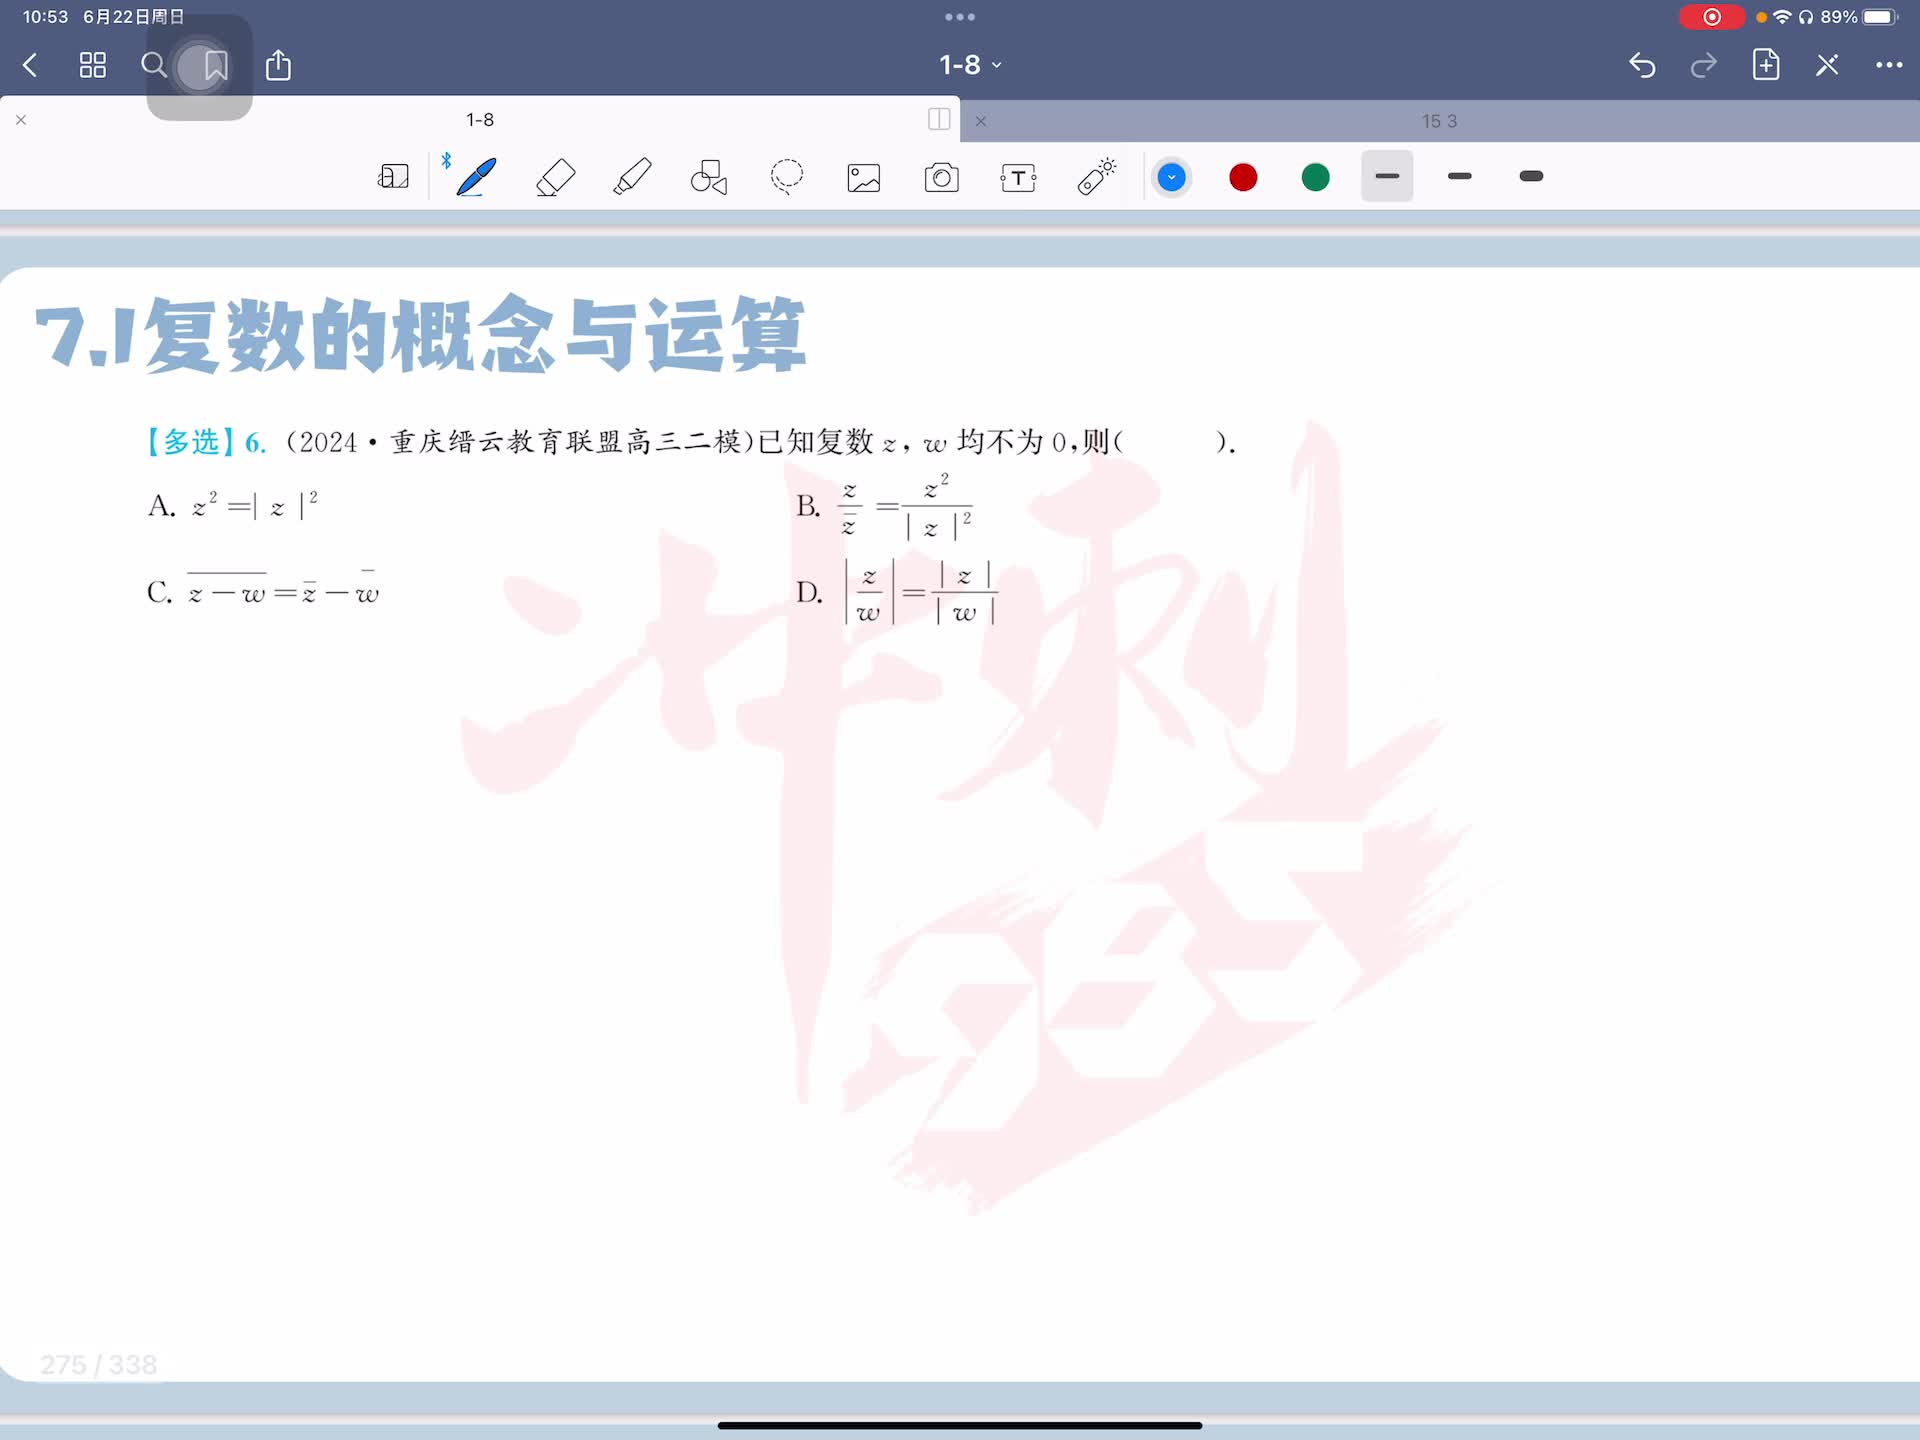Toggle bookmark for this page

[215, 66]
